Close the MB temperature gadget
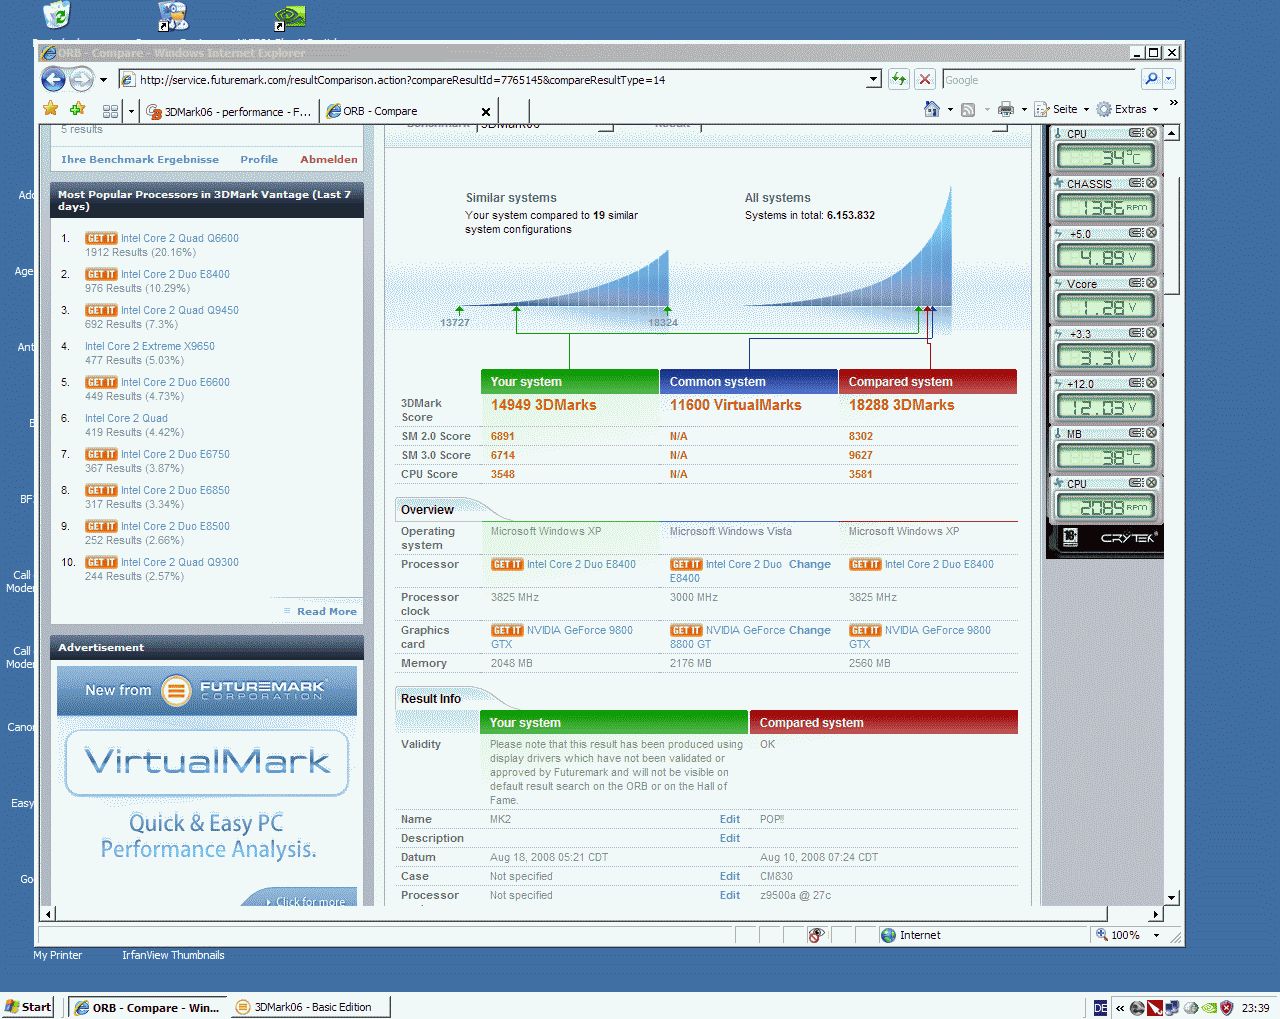This screenshot has width=1280, height=1019. coord(1152,433)
